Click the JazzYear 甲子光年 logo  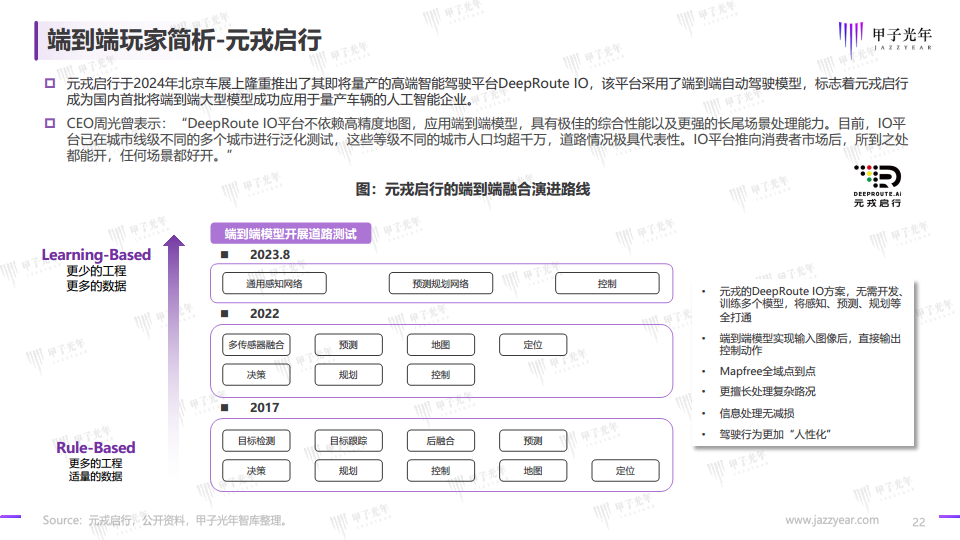pyautogui.click(x=885, y=38)
